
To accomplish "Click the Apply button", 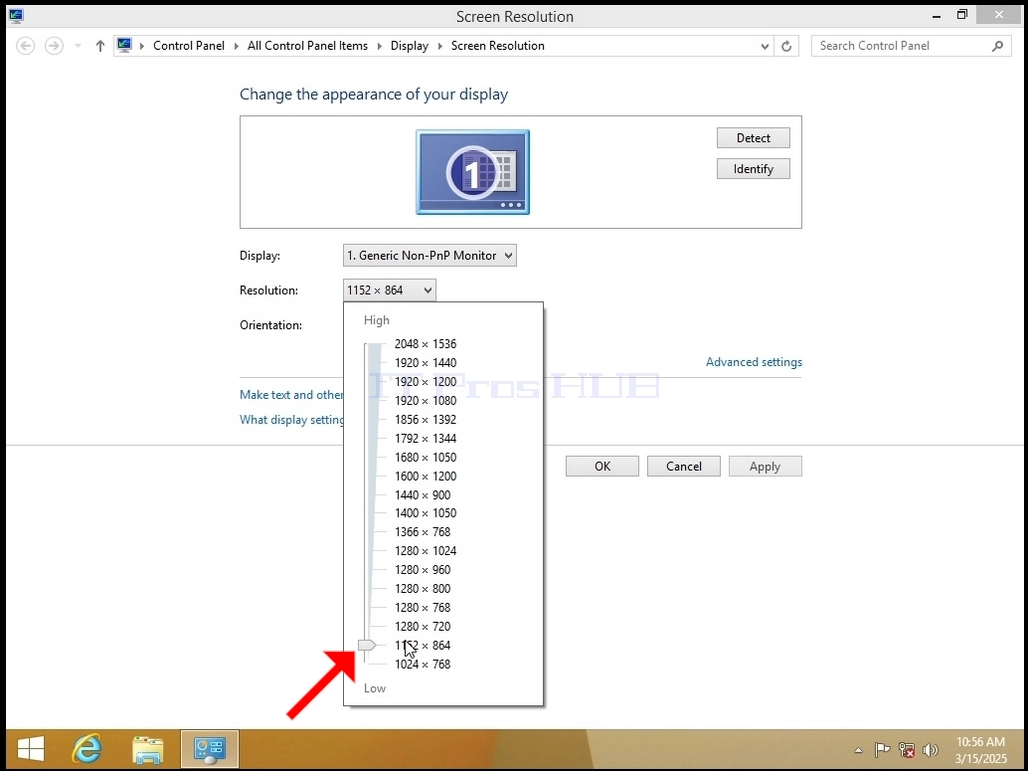I will coord(765,466).
